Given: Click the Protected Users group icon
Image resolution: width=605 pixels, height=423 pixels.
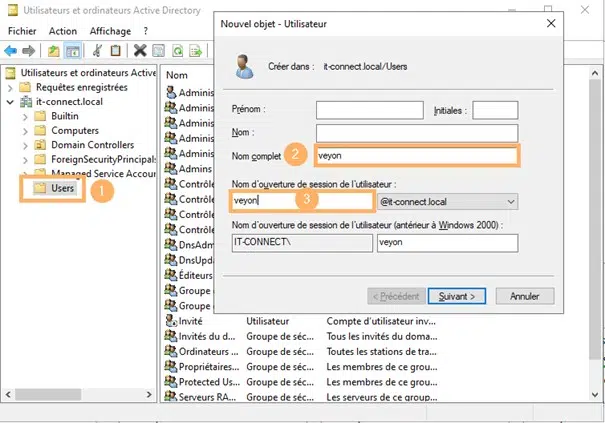Looking at the screenshot, I should coord(170,383).
